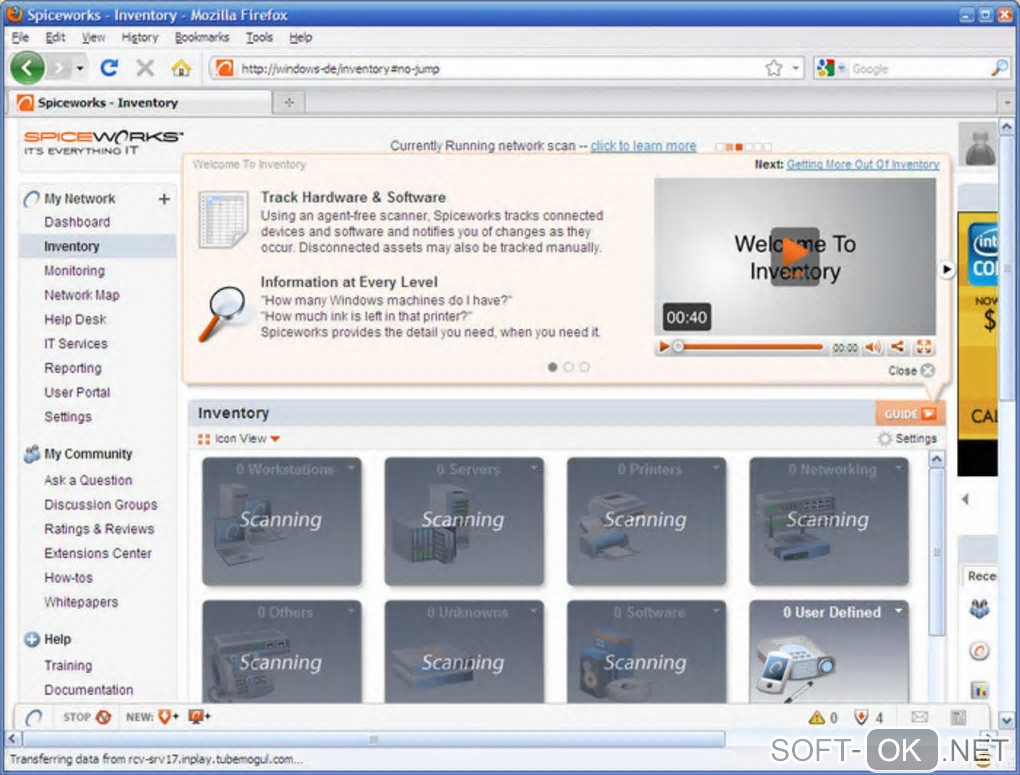Open Networking tile dropdown arrow
1020x775 pixels.
coord(898,468)
